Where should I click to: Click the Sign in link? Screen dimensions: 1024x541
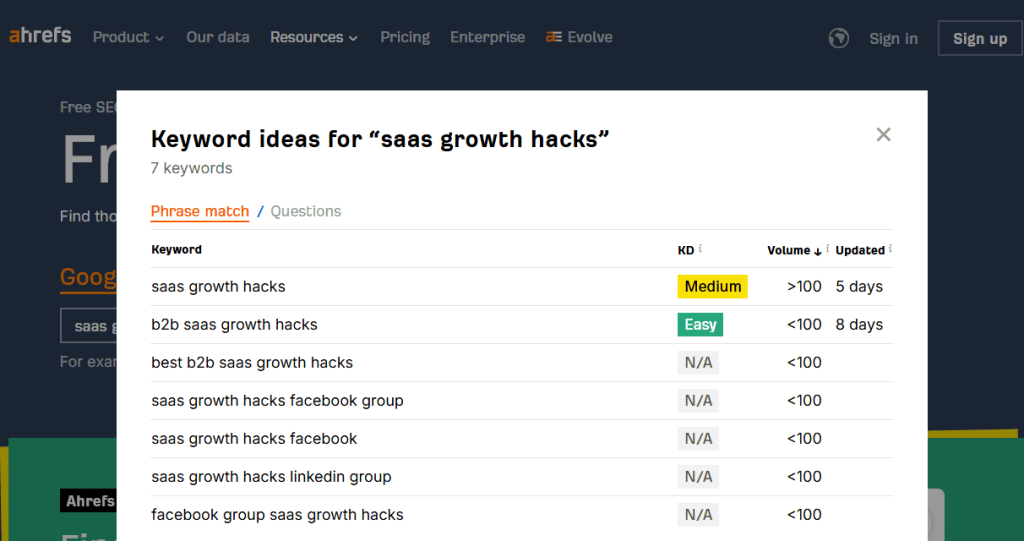tap(893, 38)
